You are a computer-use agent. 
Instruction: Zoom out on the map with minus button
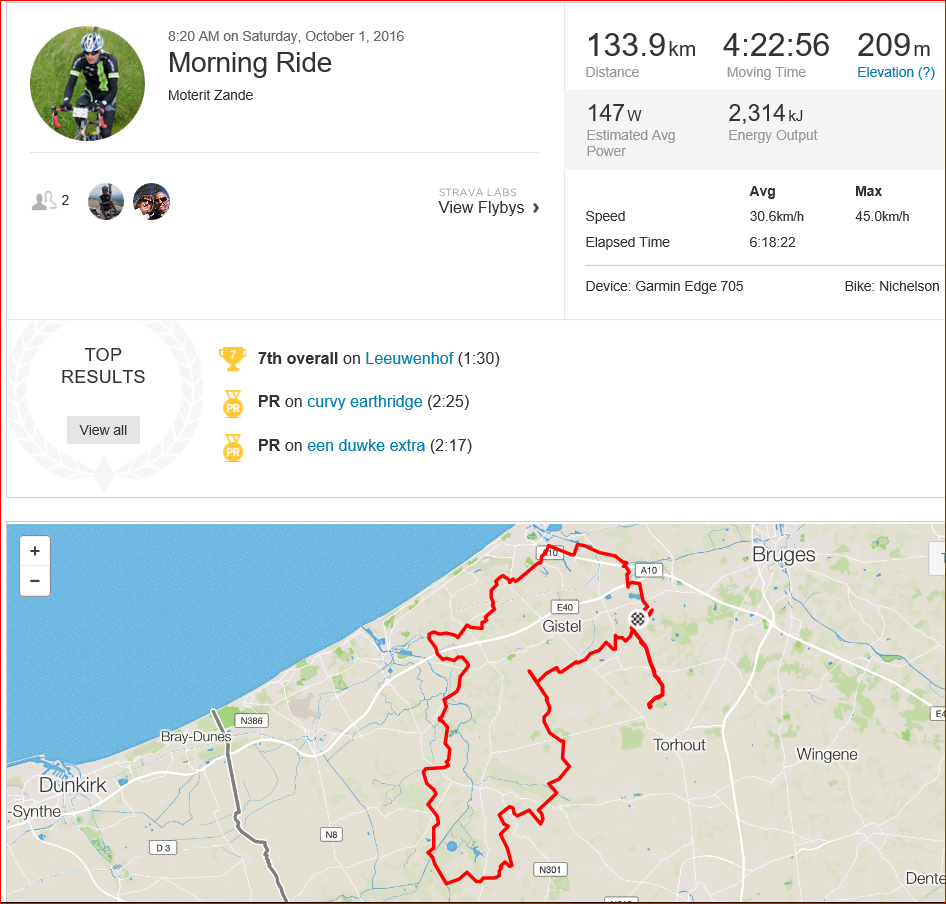coord(35,581)
